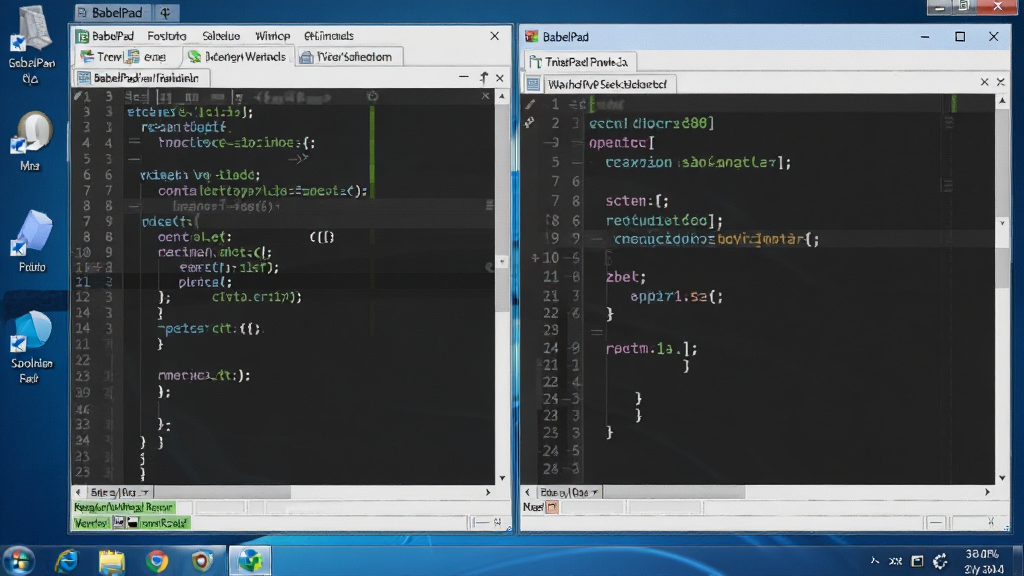The height and width of the screenshot is (576, 1024).
Task: Toggle the pin arrow in left document tab bar
Action: 484,78
